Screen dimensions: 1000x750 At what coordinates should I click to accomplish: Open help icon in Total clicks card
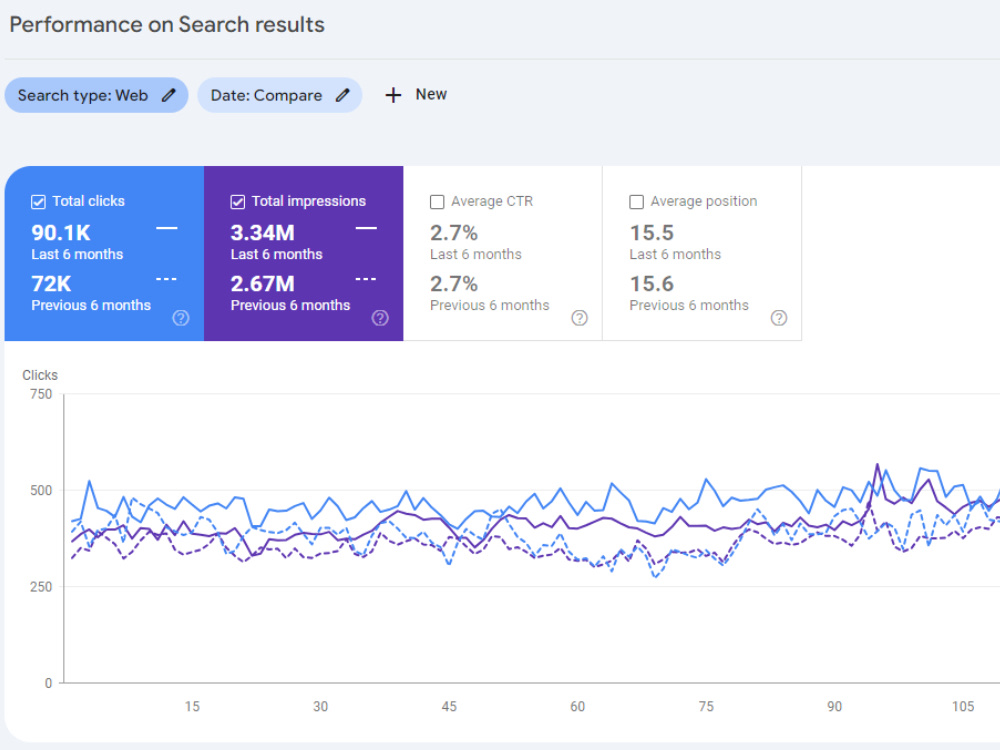181,318
